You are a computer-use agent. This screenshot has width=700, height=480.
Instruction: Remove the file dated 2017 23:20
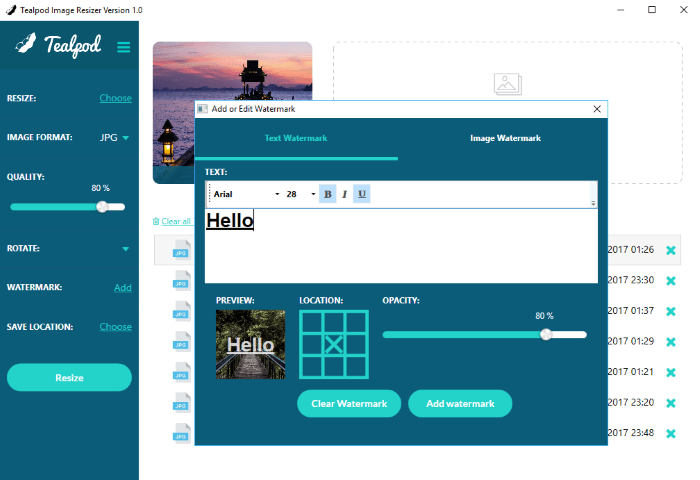tap(671, 403)
